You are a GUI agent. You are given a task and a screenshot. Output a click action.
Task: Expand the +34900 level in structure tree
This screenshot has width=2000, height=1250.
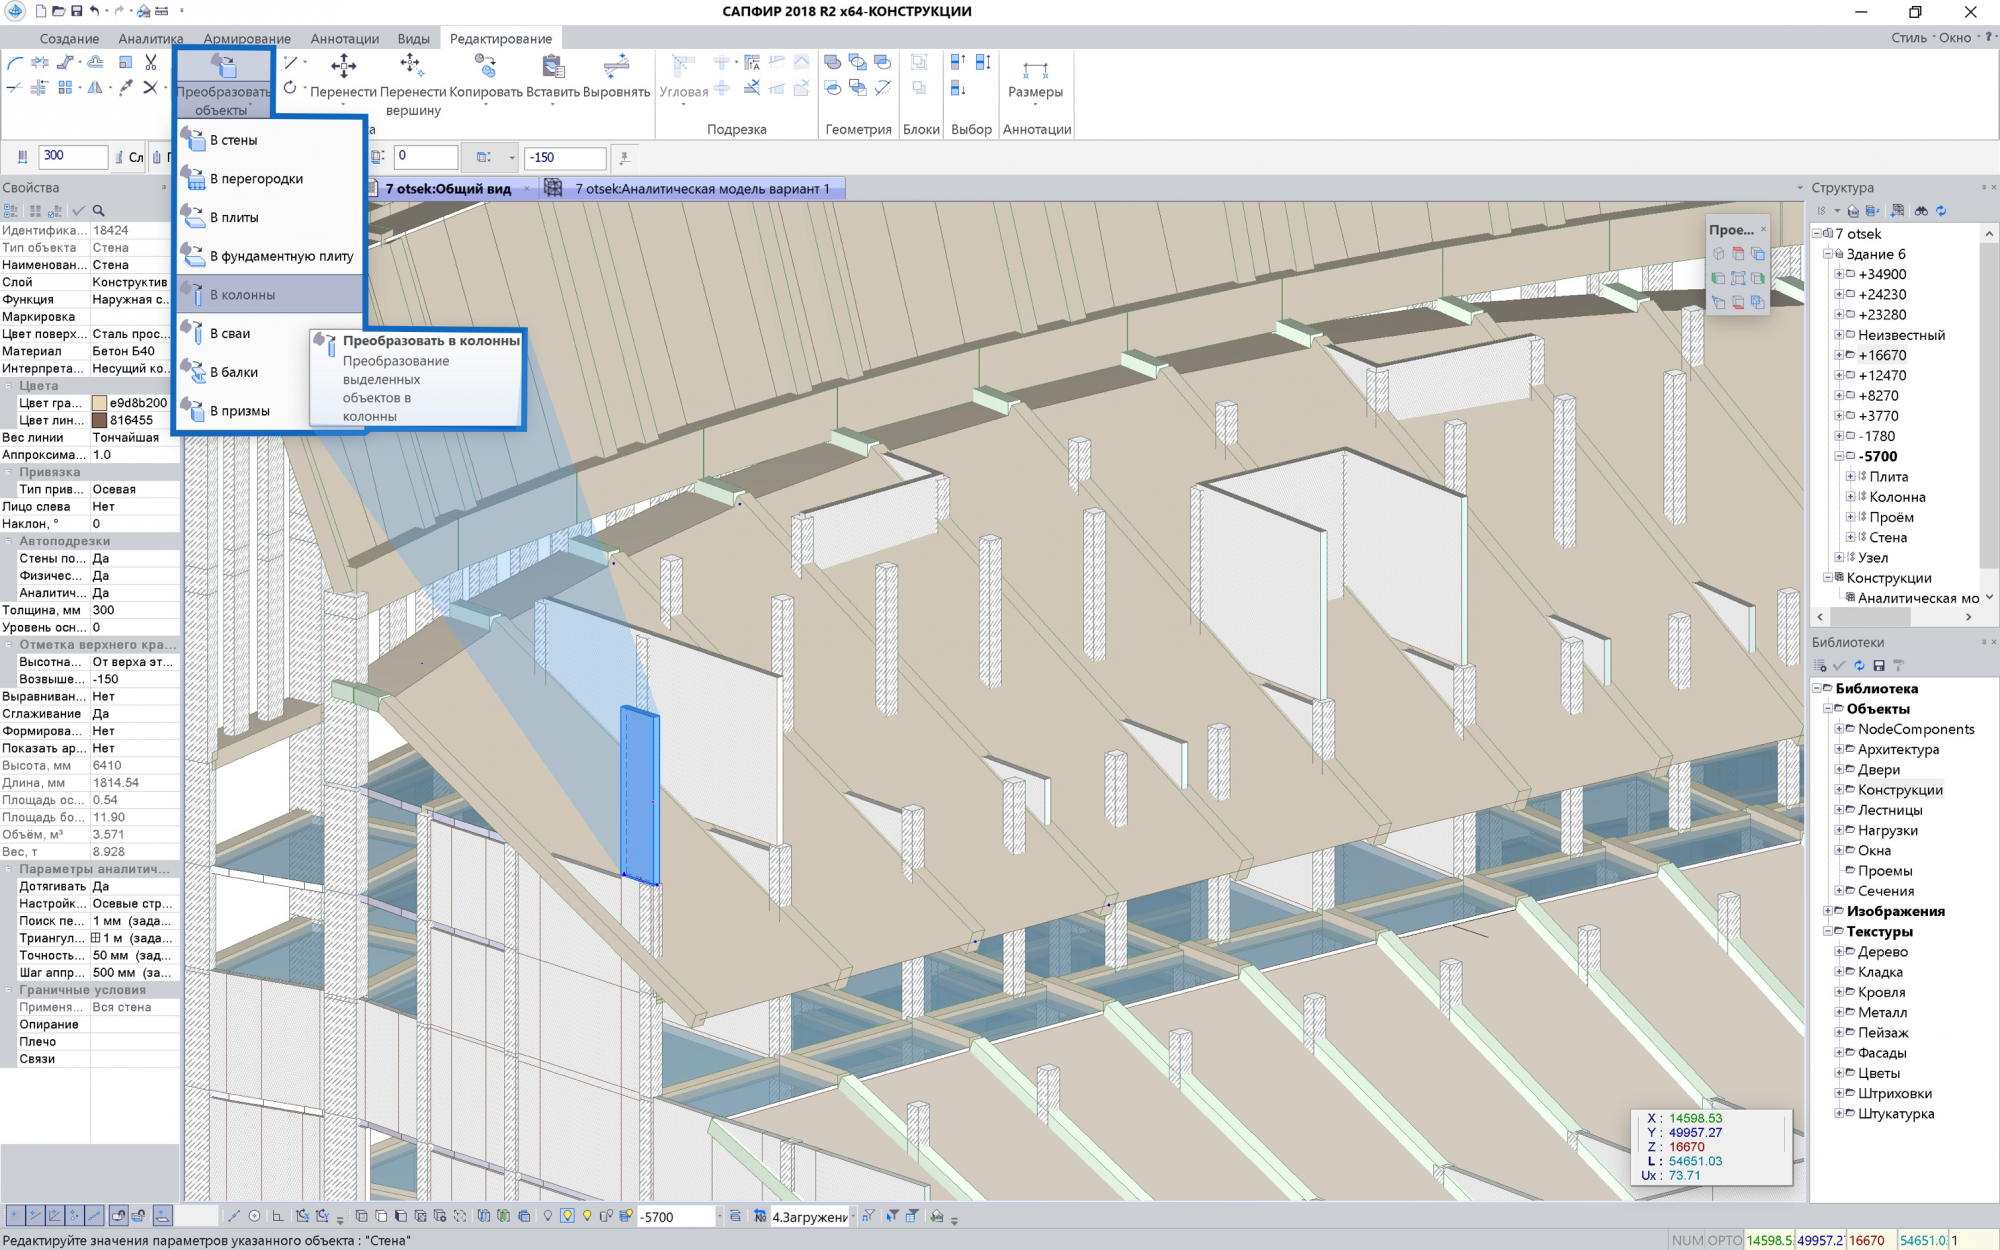pos(1838,274)
